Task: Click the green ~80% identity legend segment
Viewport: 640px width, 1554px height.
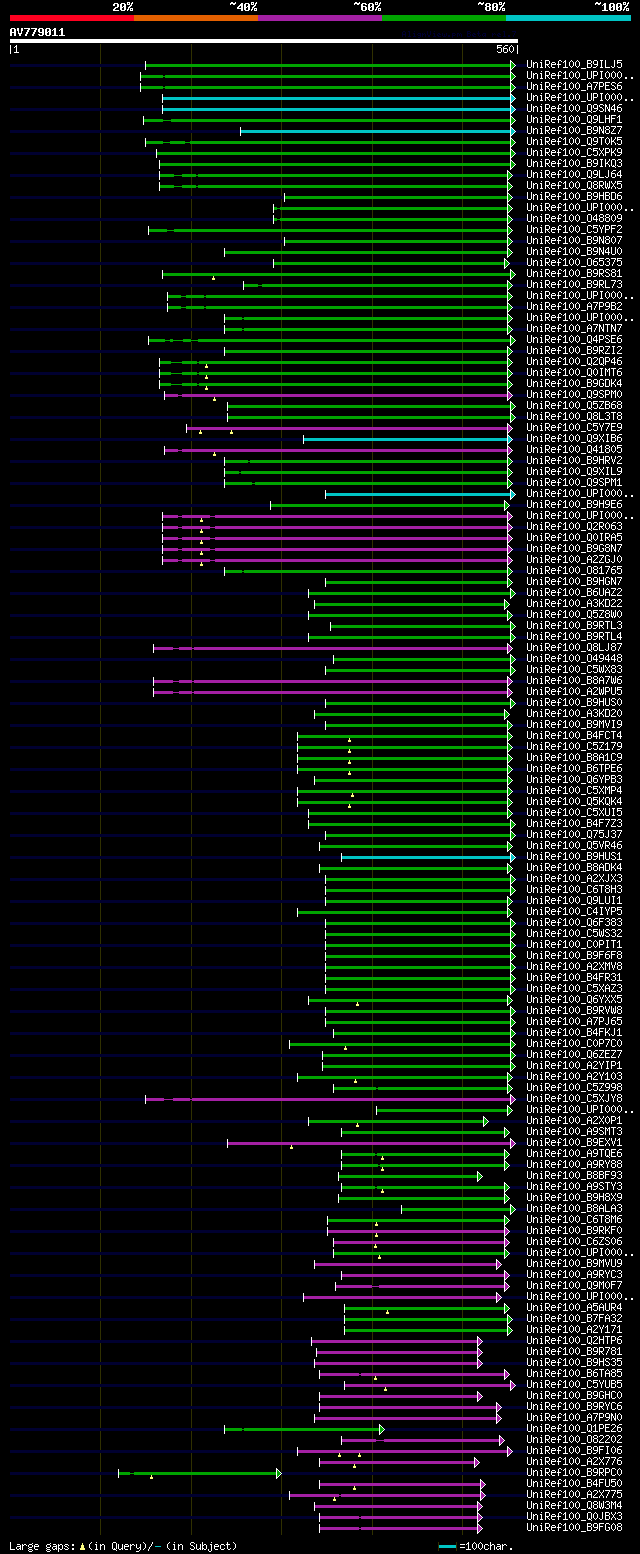Action: [444, 18]
